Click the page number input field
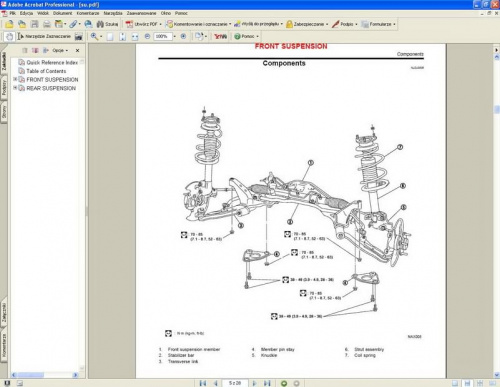The height and width of the screenshot is (387, 500). point(235,383)
